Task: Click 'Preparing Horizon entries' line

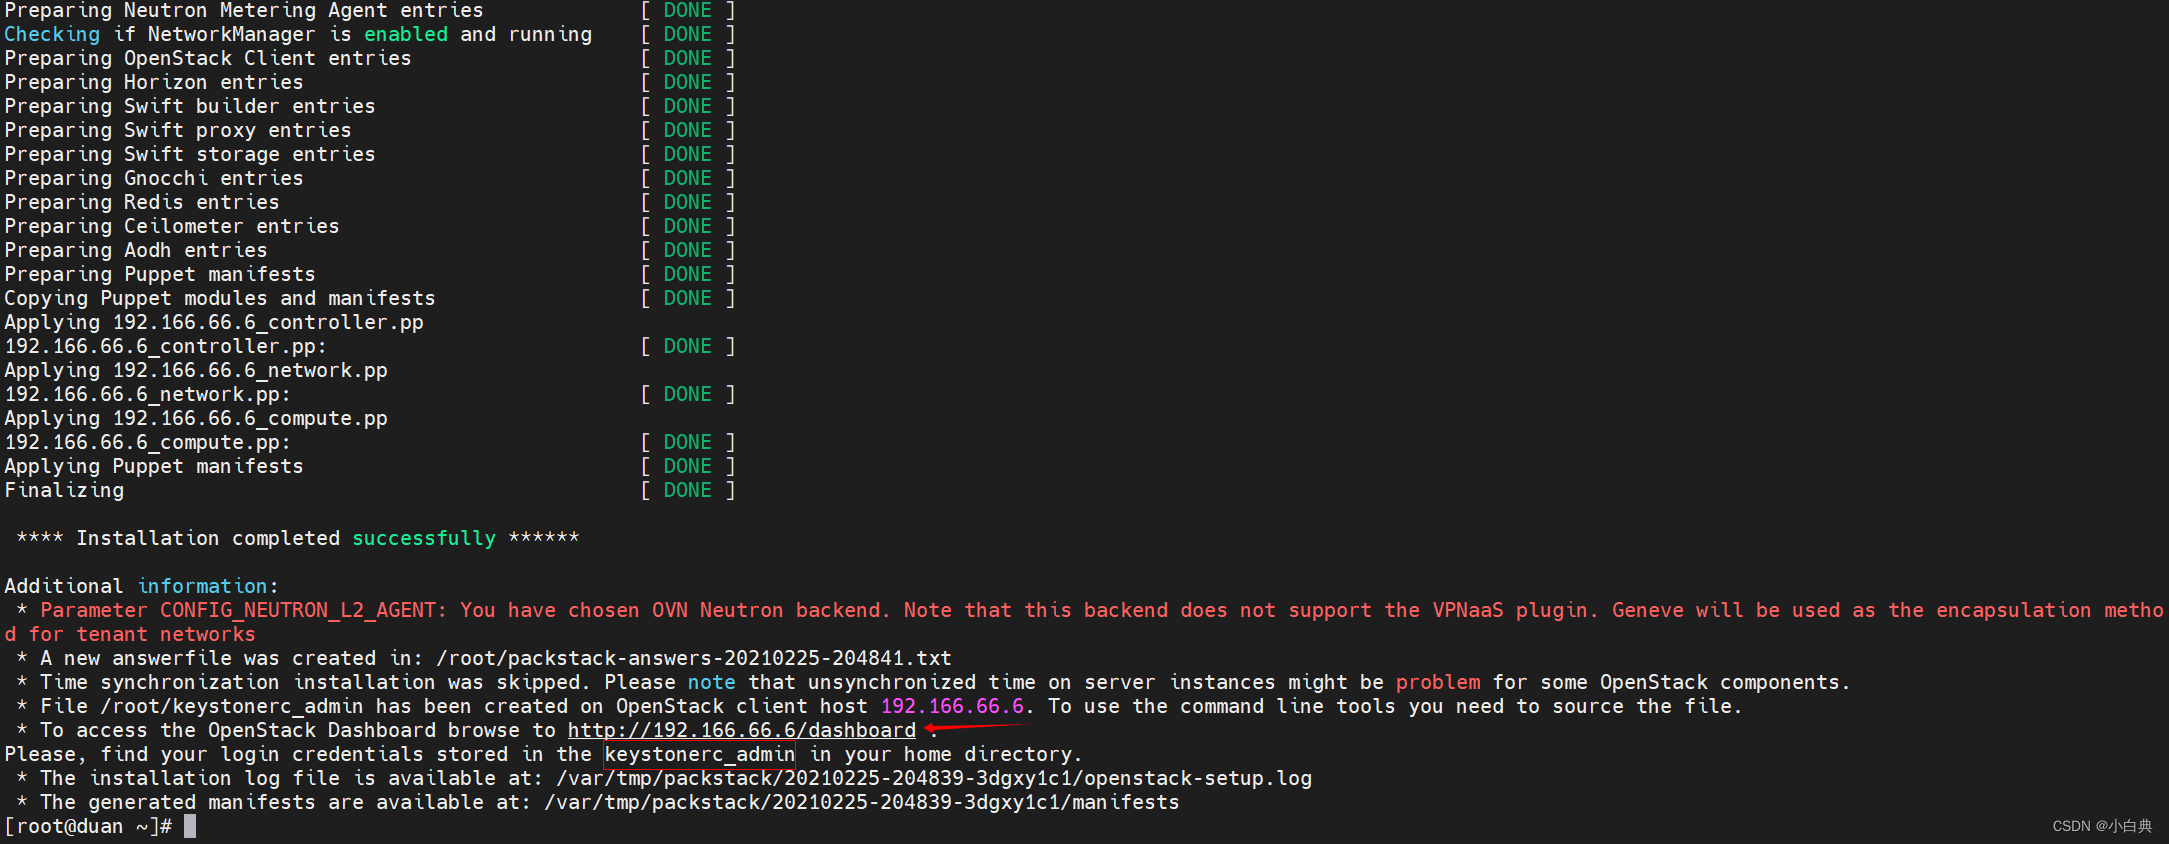Action: click(x=153, y=82)
